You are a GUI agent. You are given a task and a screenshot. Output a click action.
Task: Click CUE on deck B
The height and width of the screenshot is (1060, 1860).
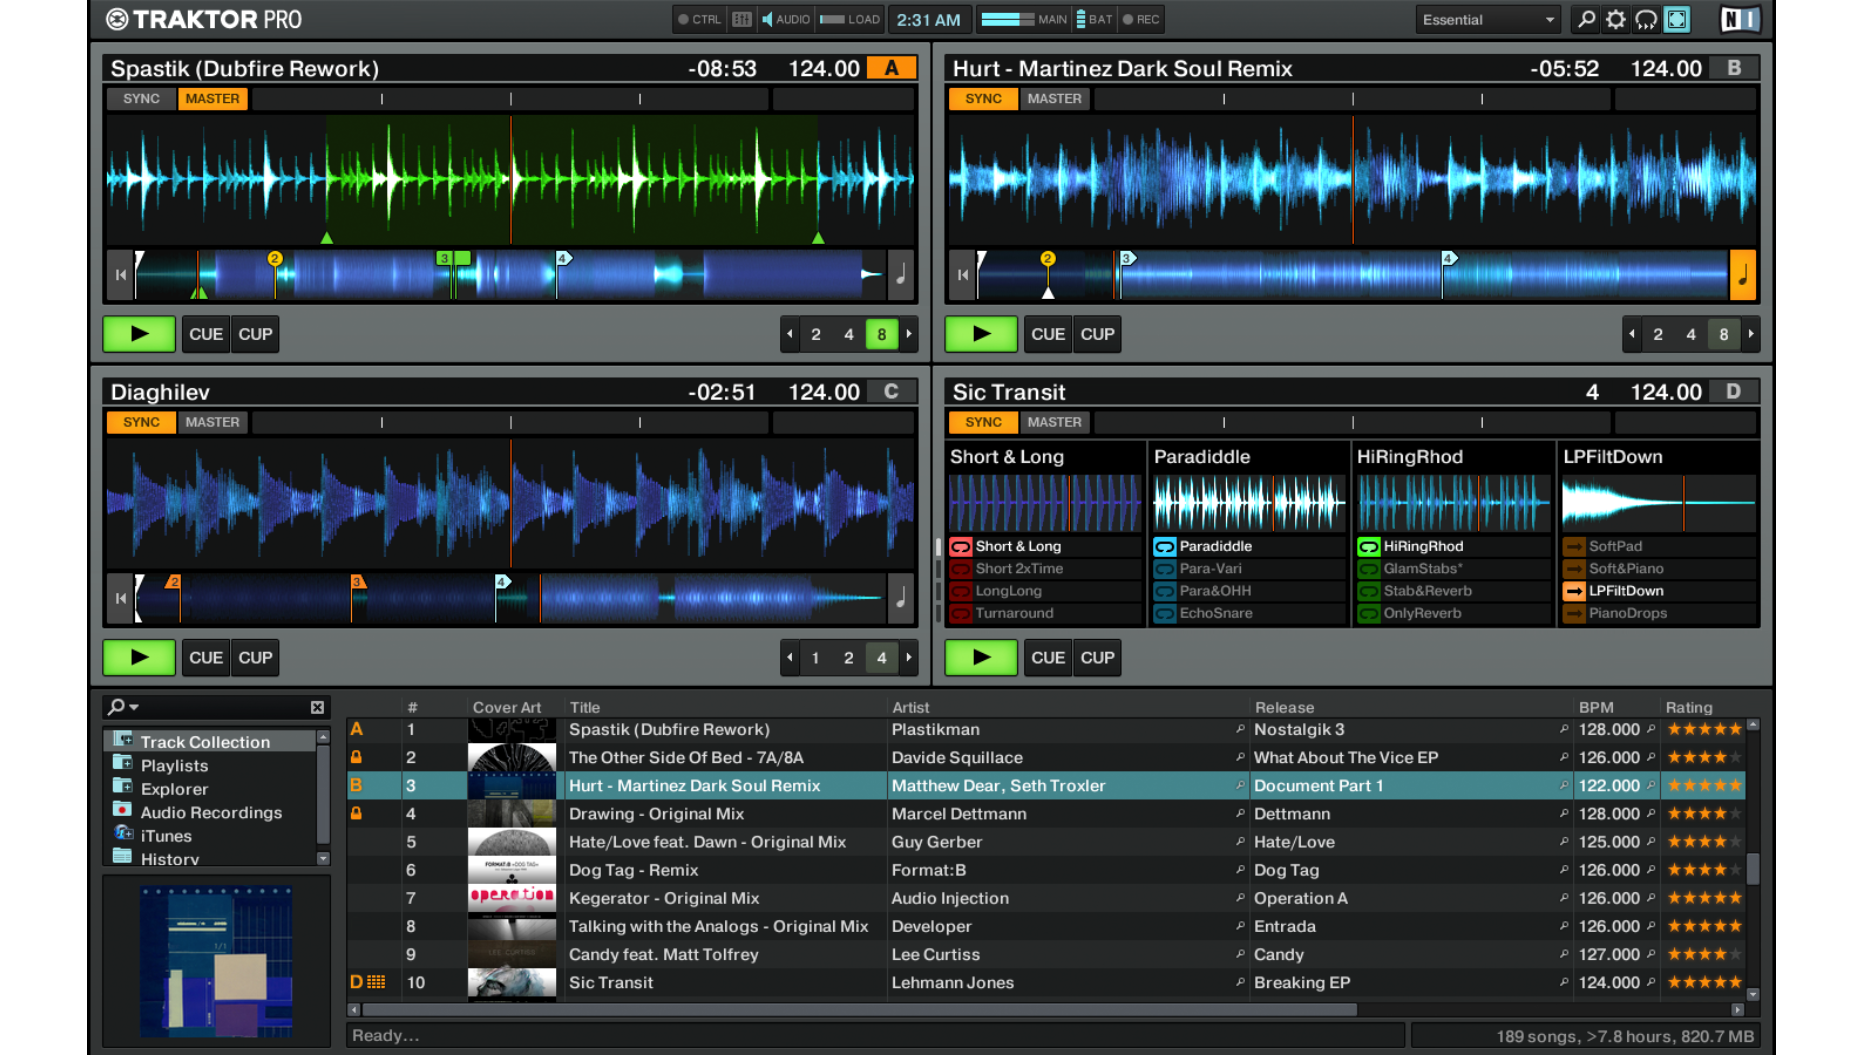(x=1047, y=334)
